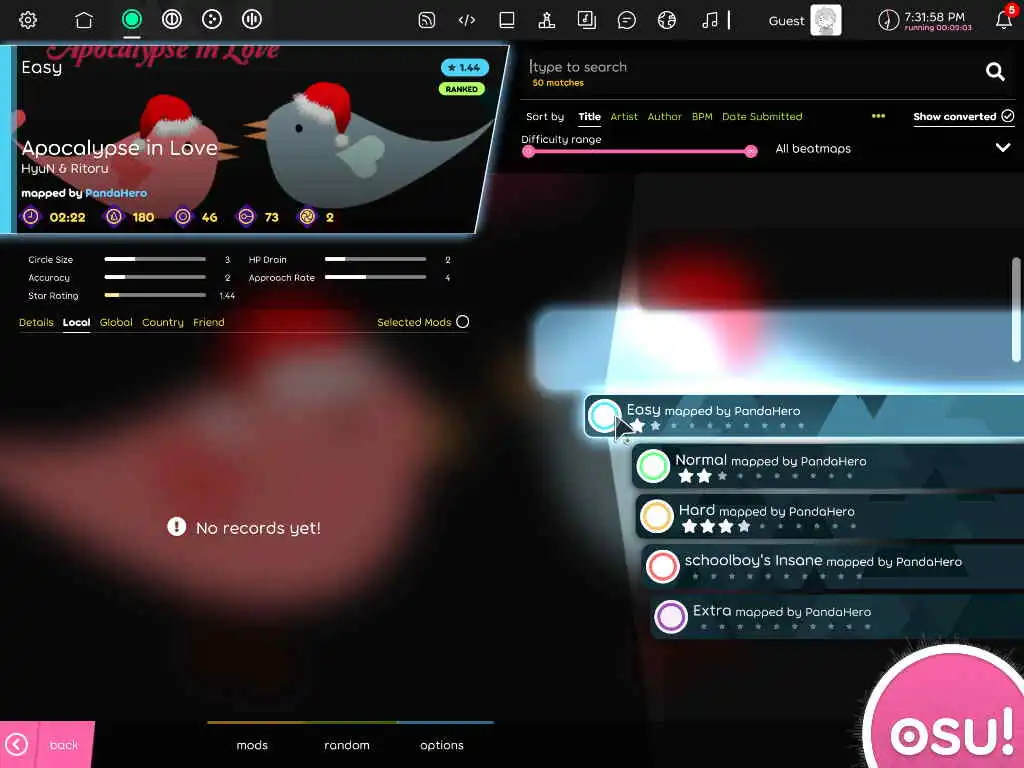Open the wiki globe icon
This screenshot has width=1024, height=768.
tap(667, 20)
